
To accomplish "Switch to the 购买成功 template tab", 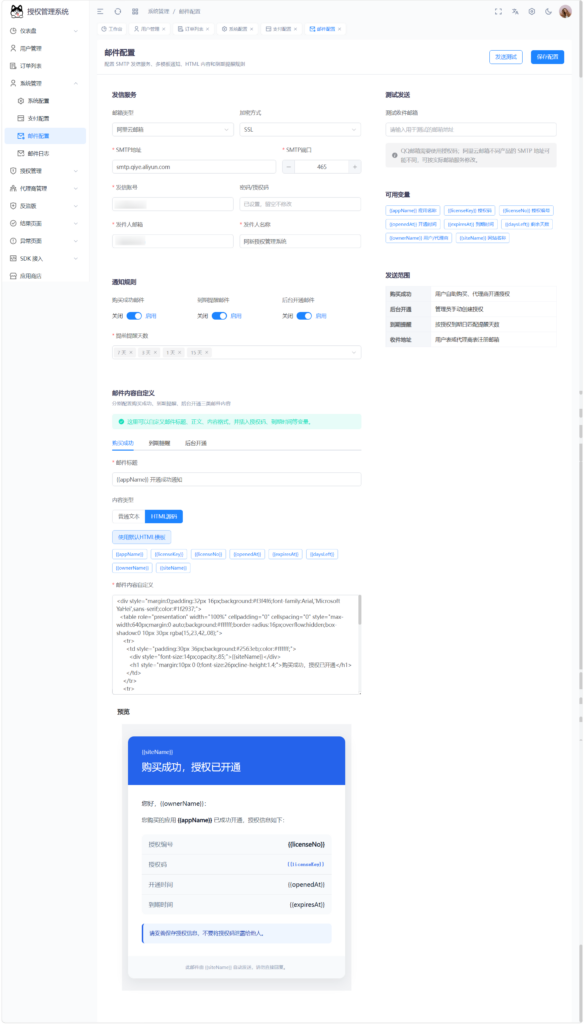I will click(123, 443).
